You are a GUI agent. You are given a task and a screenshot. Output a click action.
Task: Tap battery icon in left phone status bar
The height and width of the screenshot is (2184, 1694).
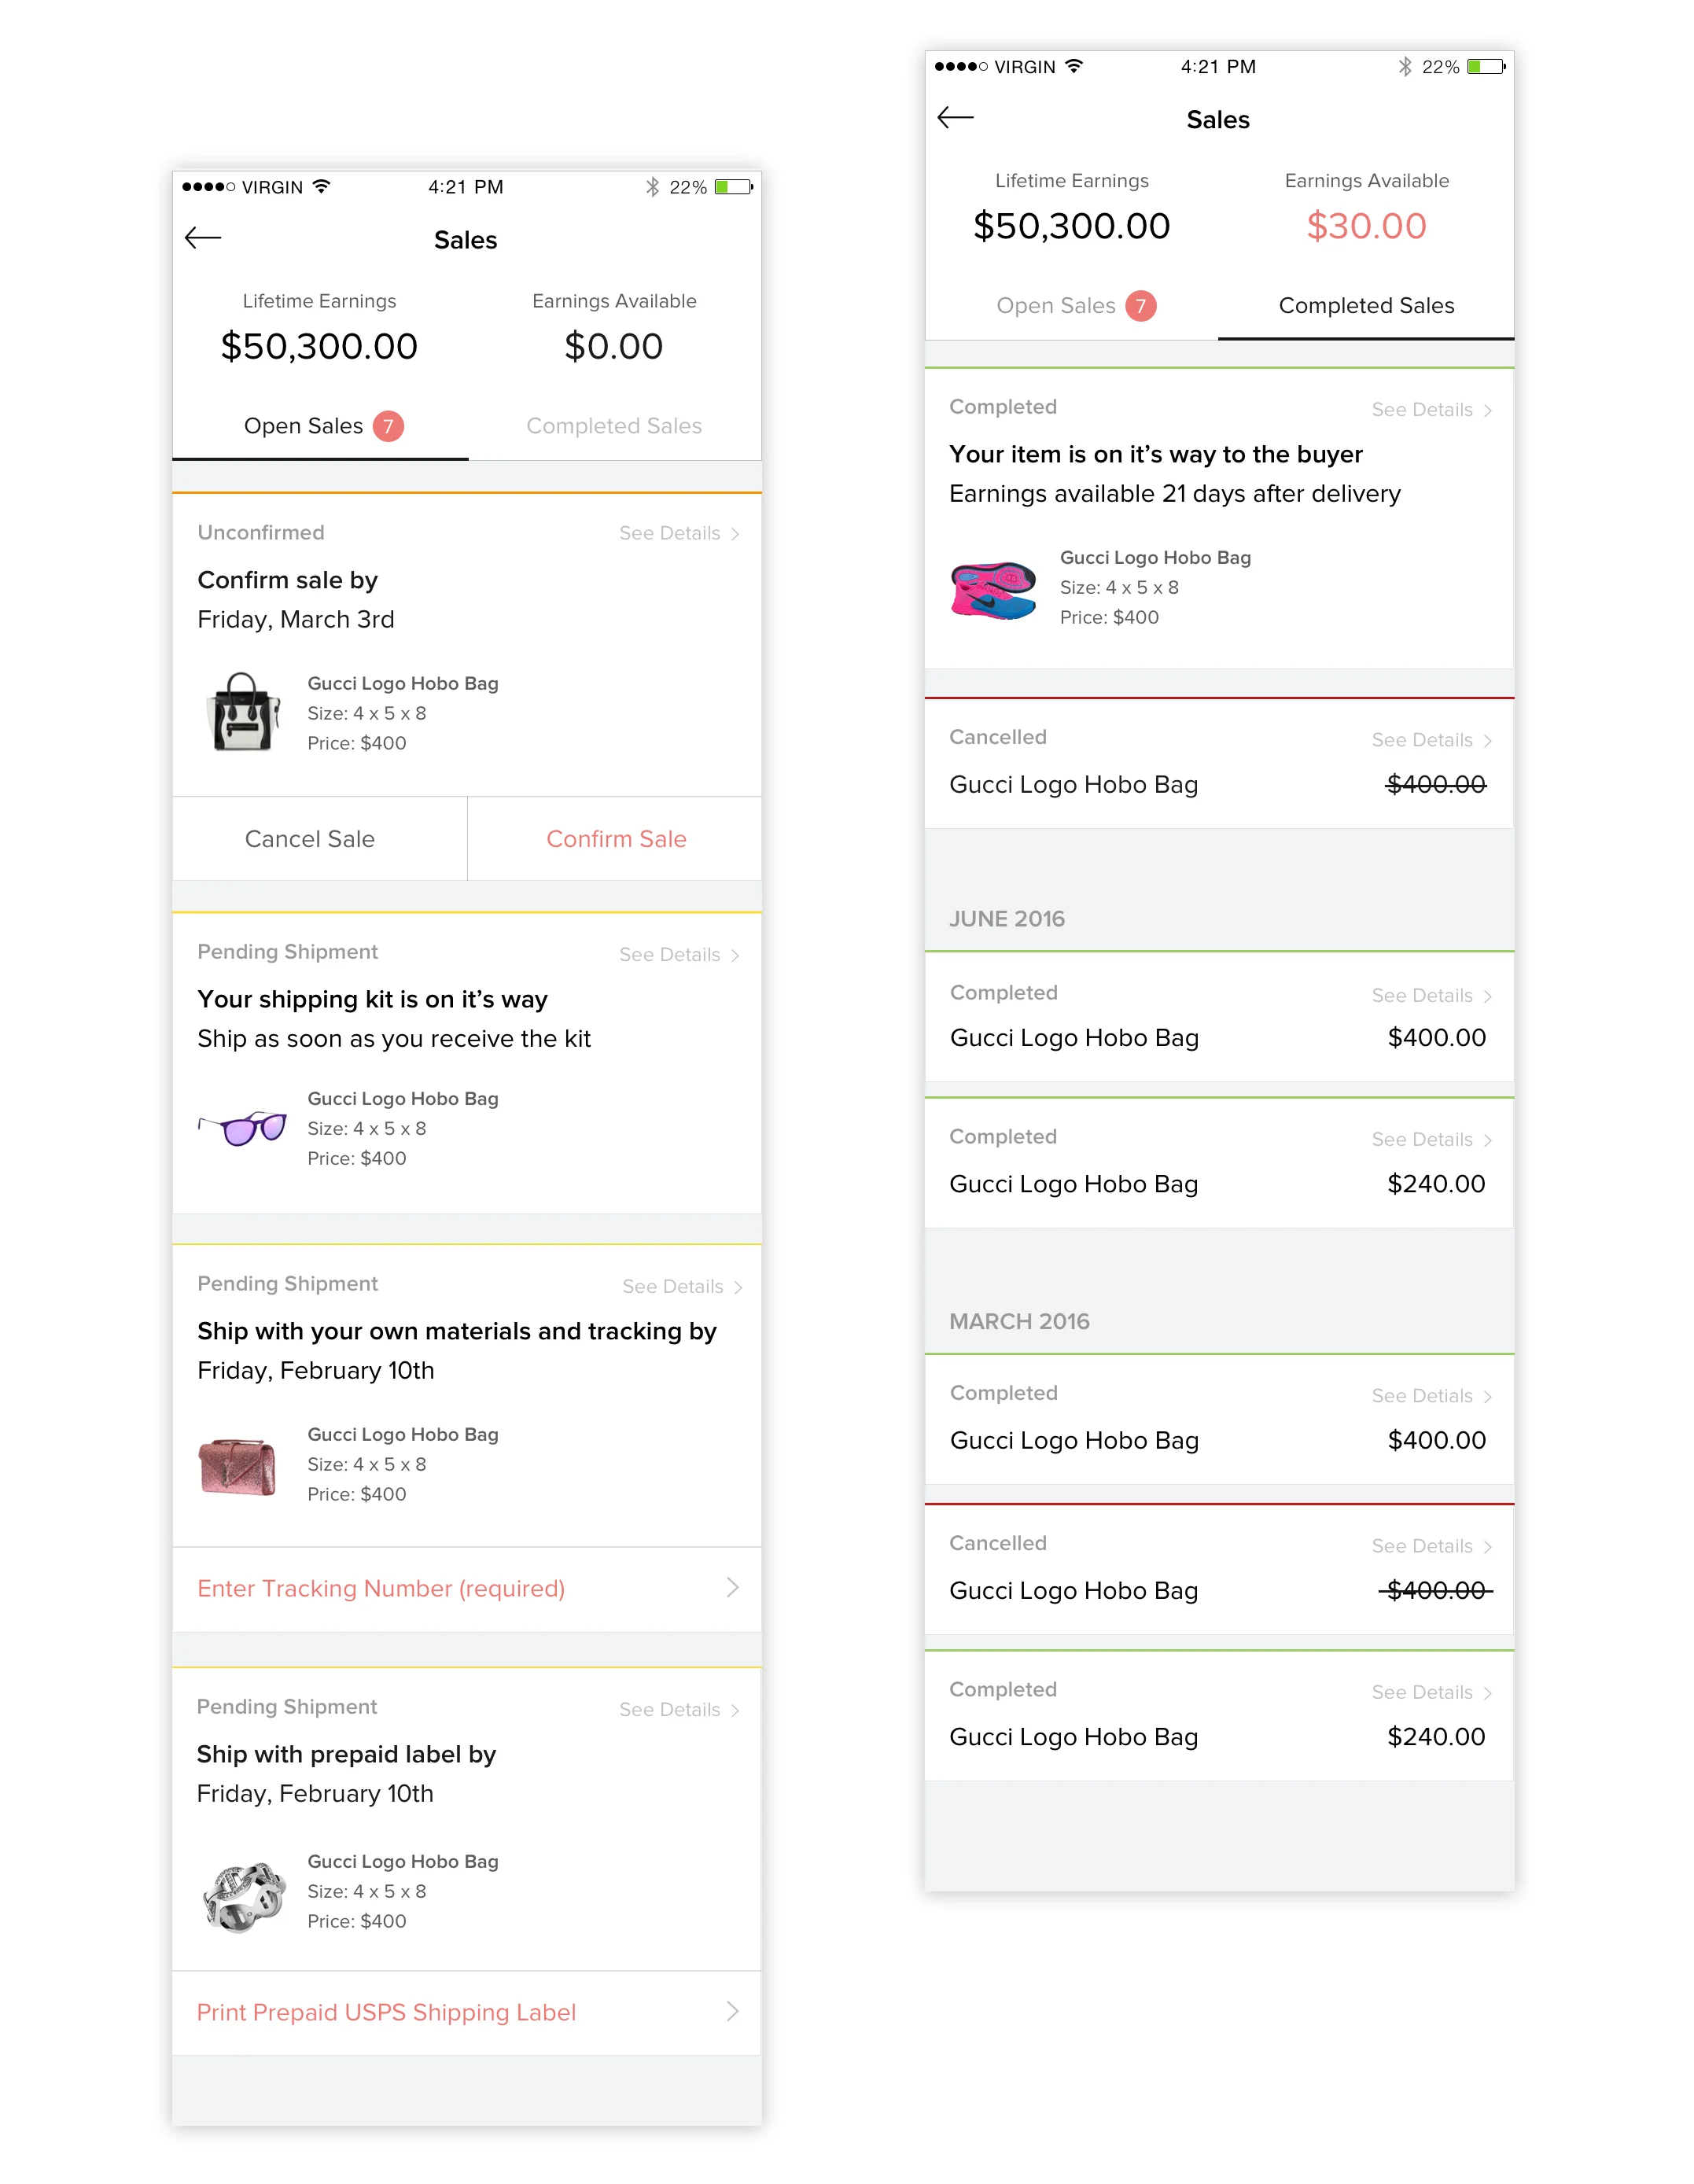tap(733, 187)
